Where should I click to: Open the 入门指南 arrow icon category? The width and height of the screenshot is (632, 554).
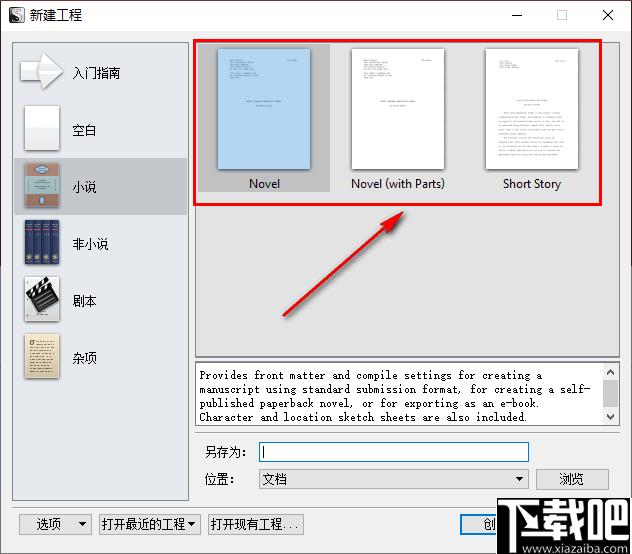coord(42,71)
